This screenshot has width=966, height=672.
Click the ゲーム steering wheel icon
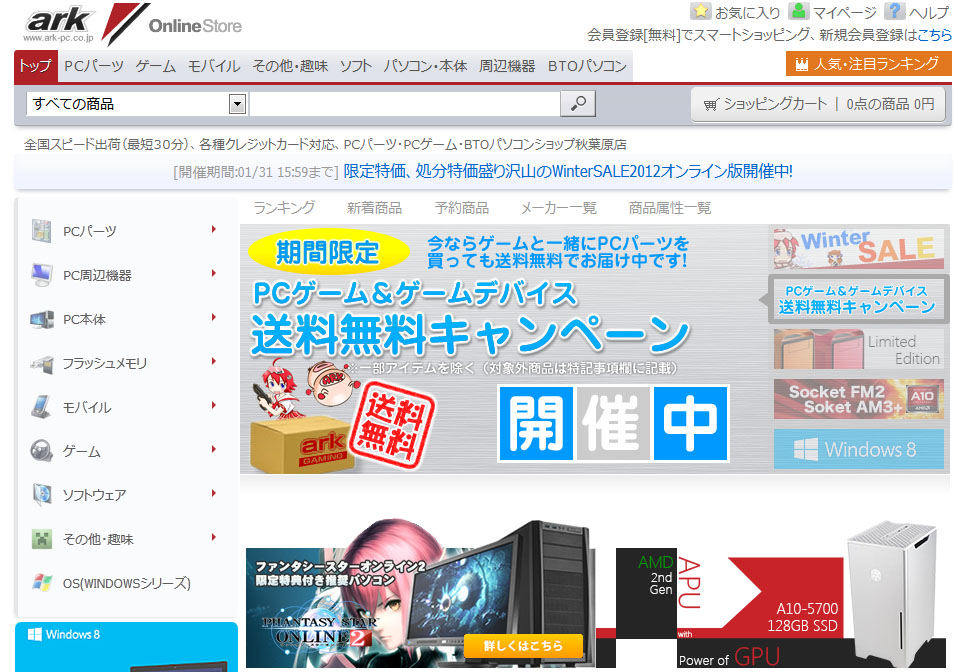pyautogui.click(x=41, y=451)
